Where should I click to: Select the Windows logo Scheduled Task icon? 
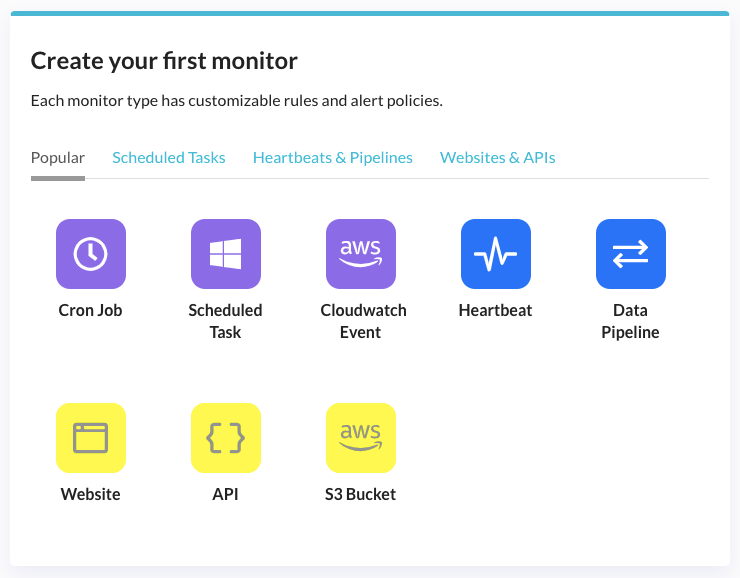(x=225, y=254)
